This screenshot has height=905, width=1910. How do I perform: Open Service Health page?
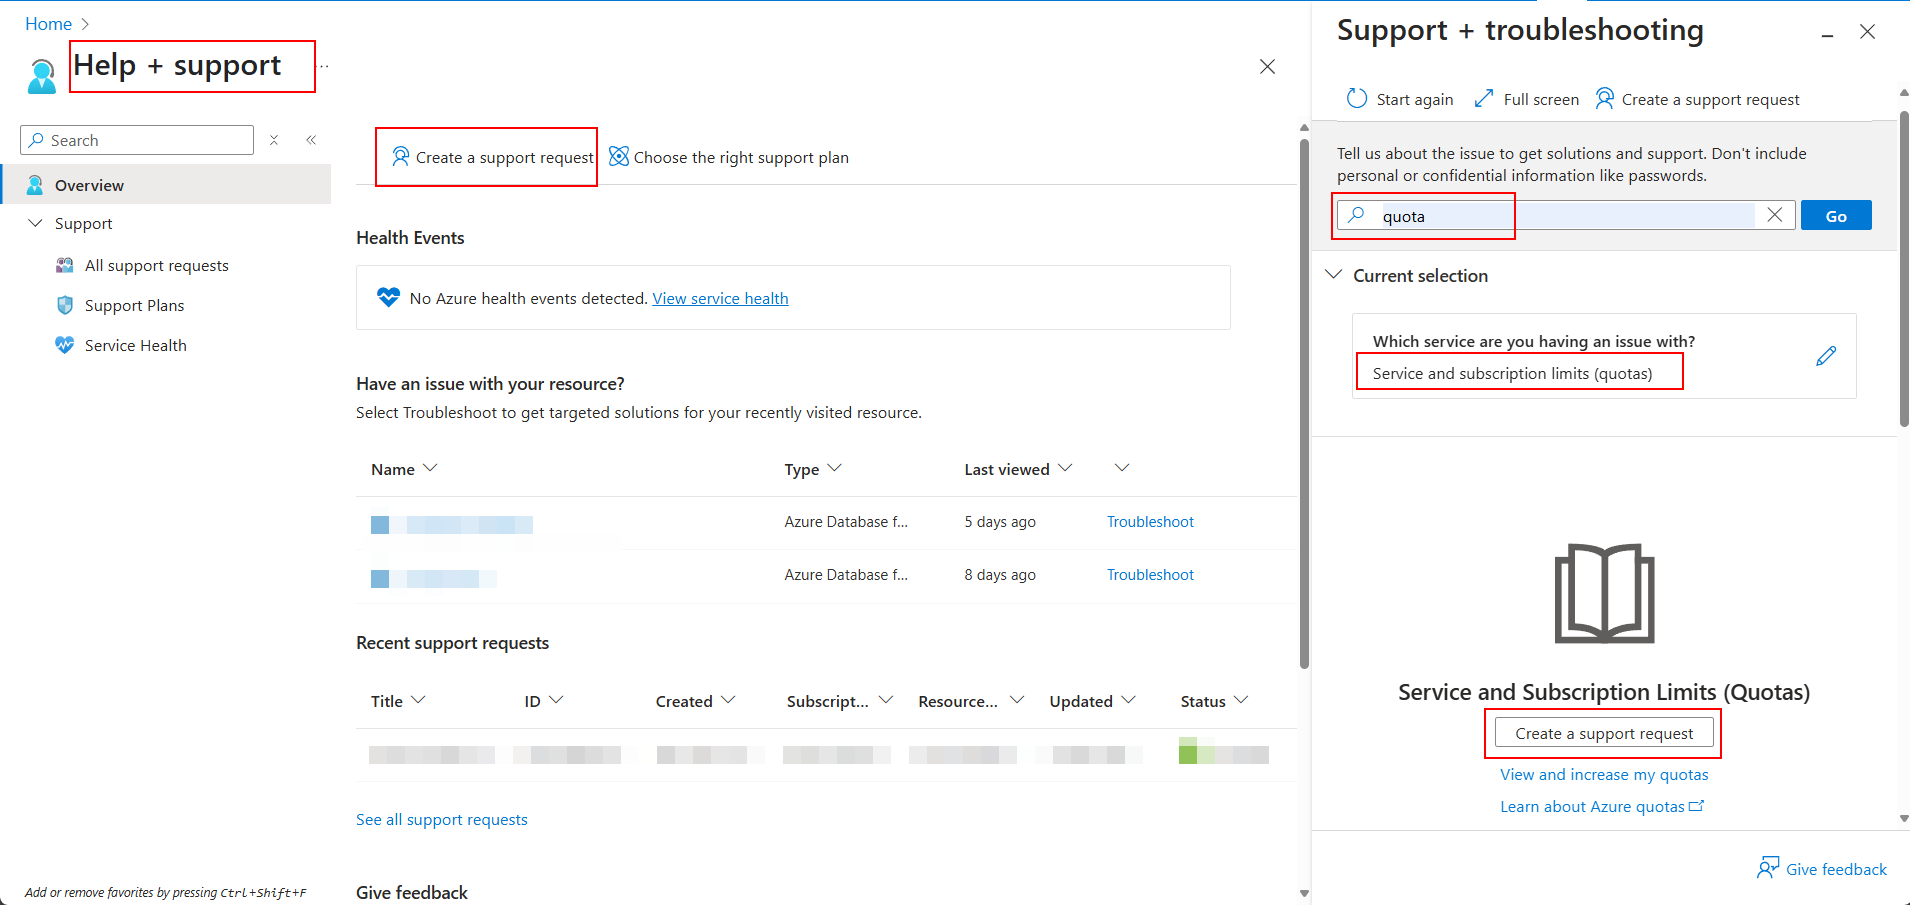[x=135, y=345]
